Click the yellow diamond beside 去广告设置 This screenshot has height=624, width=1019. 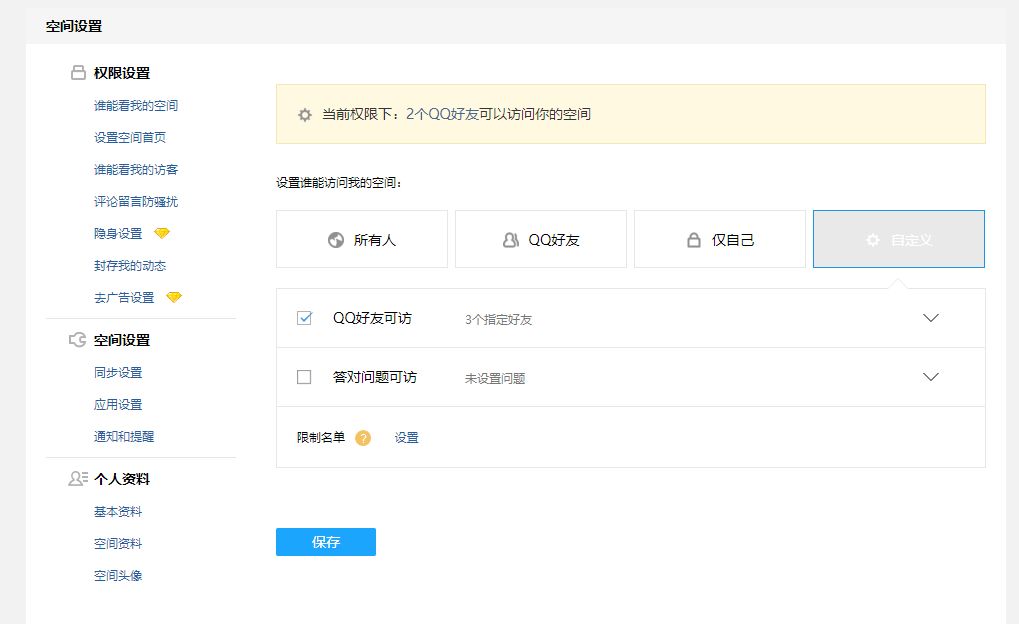coord(174,298)
